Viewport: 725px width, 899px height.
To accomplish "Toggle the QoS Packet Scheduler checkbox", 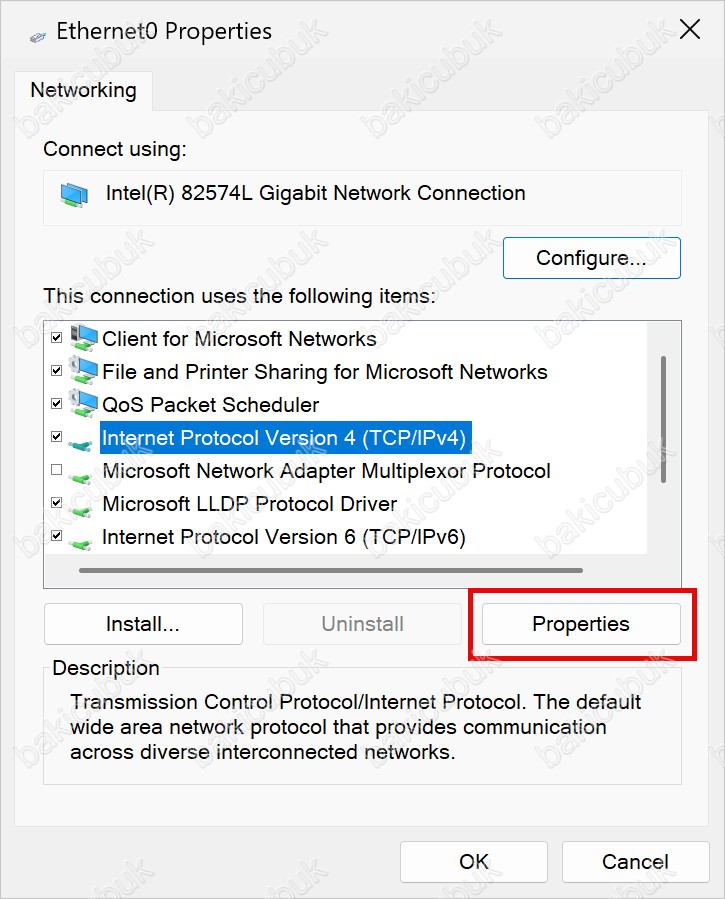I will pos(56,404).
